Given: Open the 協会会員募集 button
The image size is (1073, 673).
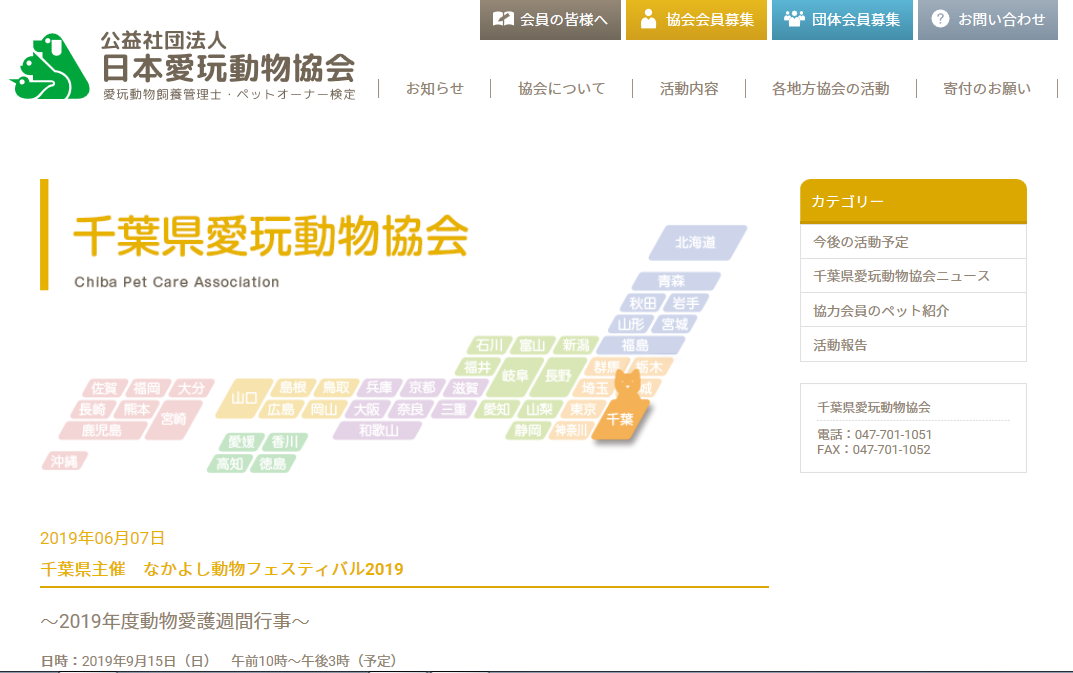Looking at the screenshot, I should (x=696, y=20).
